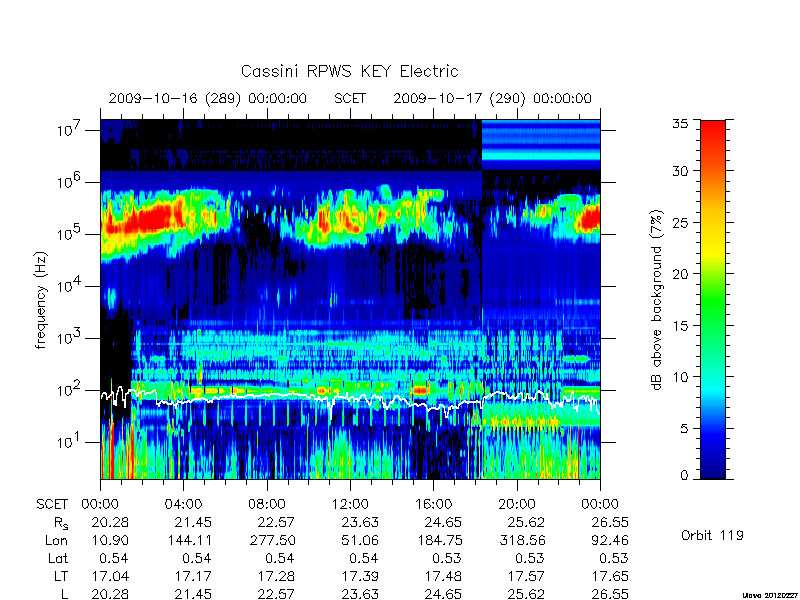Click 21.45 in the Rs row
The width and height of the screenshot is (800, 600).
coord(193,522)
